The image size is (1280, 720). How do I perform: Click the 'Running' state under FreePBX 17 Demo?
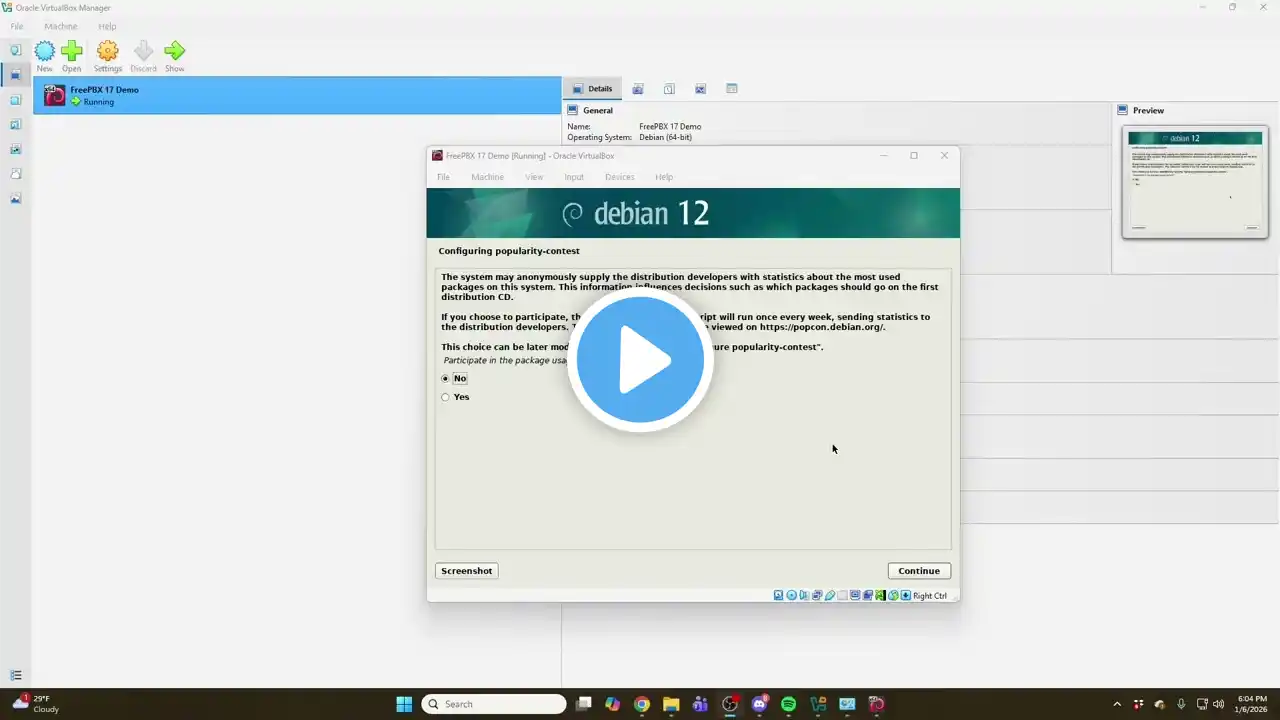tap(99, 102)
